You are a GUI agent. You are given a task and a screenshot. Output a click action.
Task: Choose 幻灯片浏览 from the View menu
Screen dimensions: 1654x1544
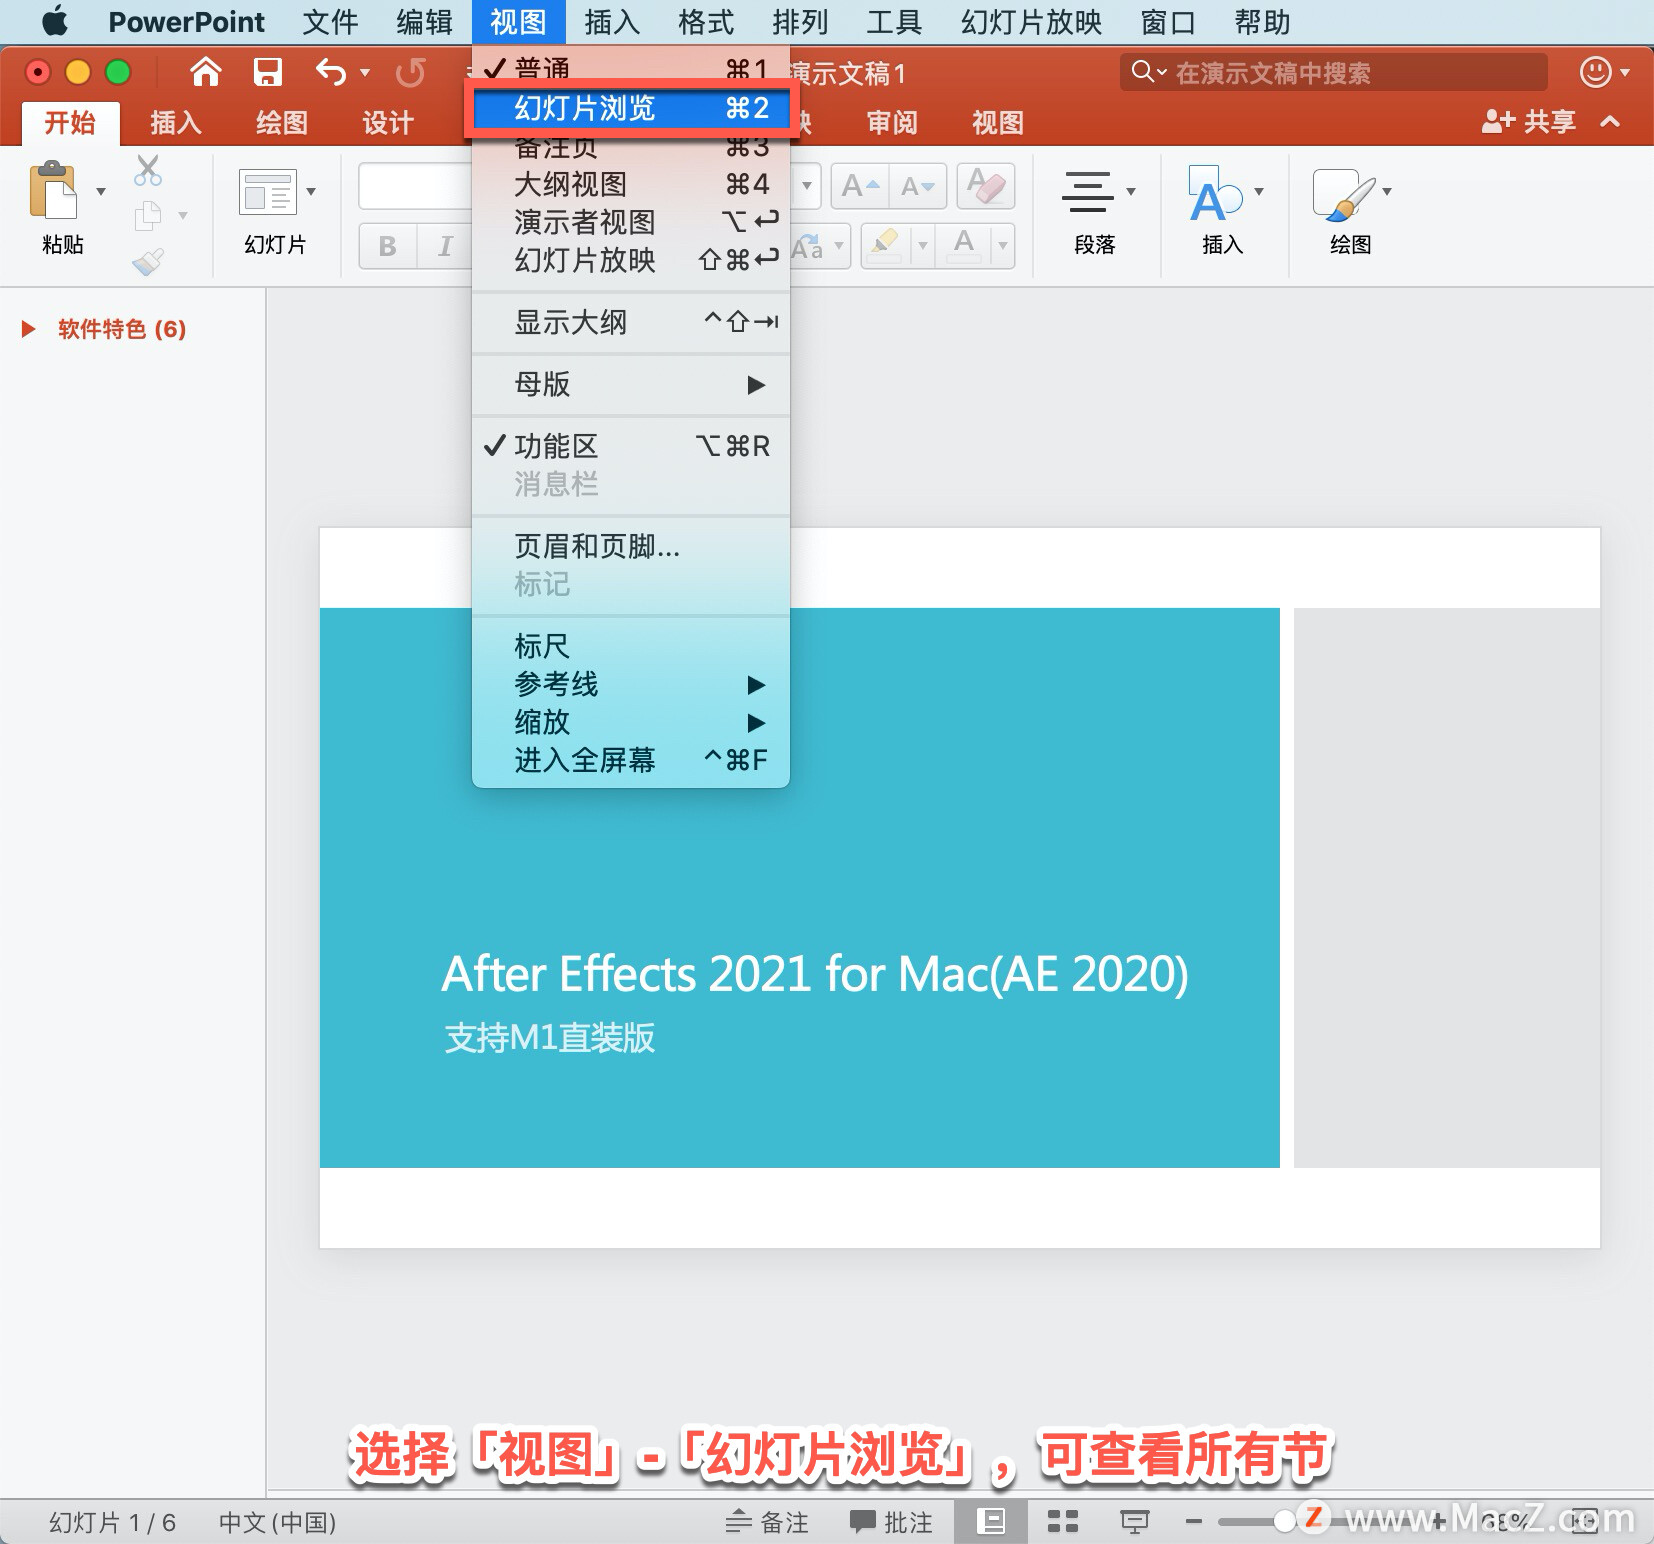tap(630, 108)
